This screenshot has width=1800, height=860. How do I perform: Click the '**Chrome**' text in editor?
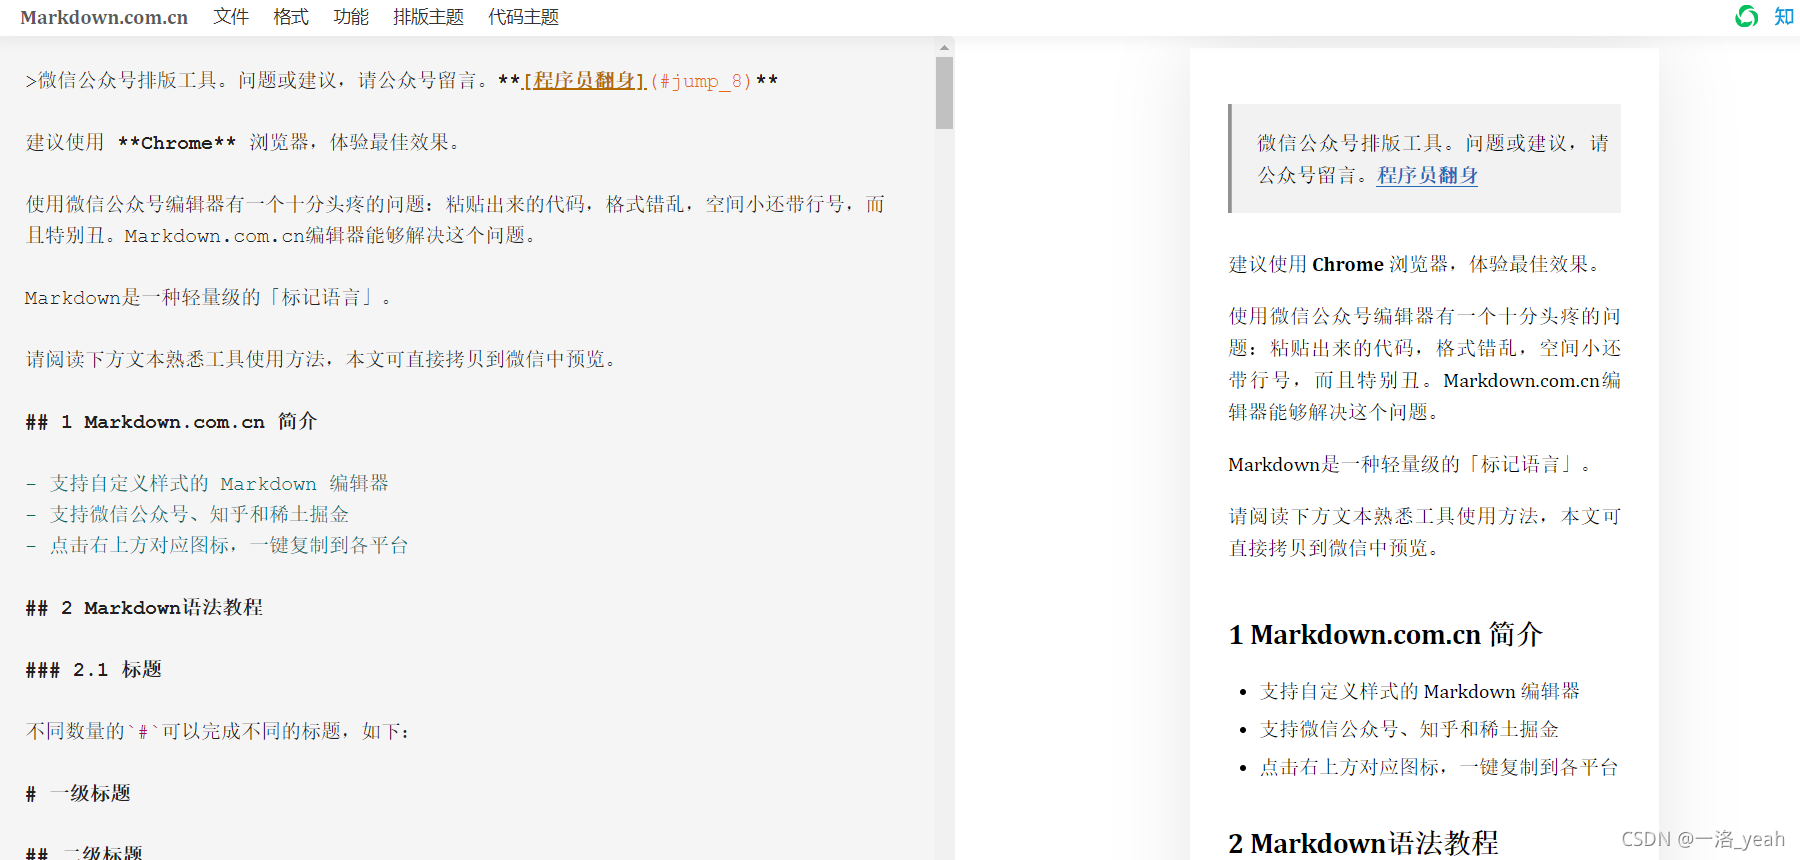point(177,143)
